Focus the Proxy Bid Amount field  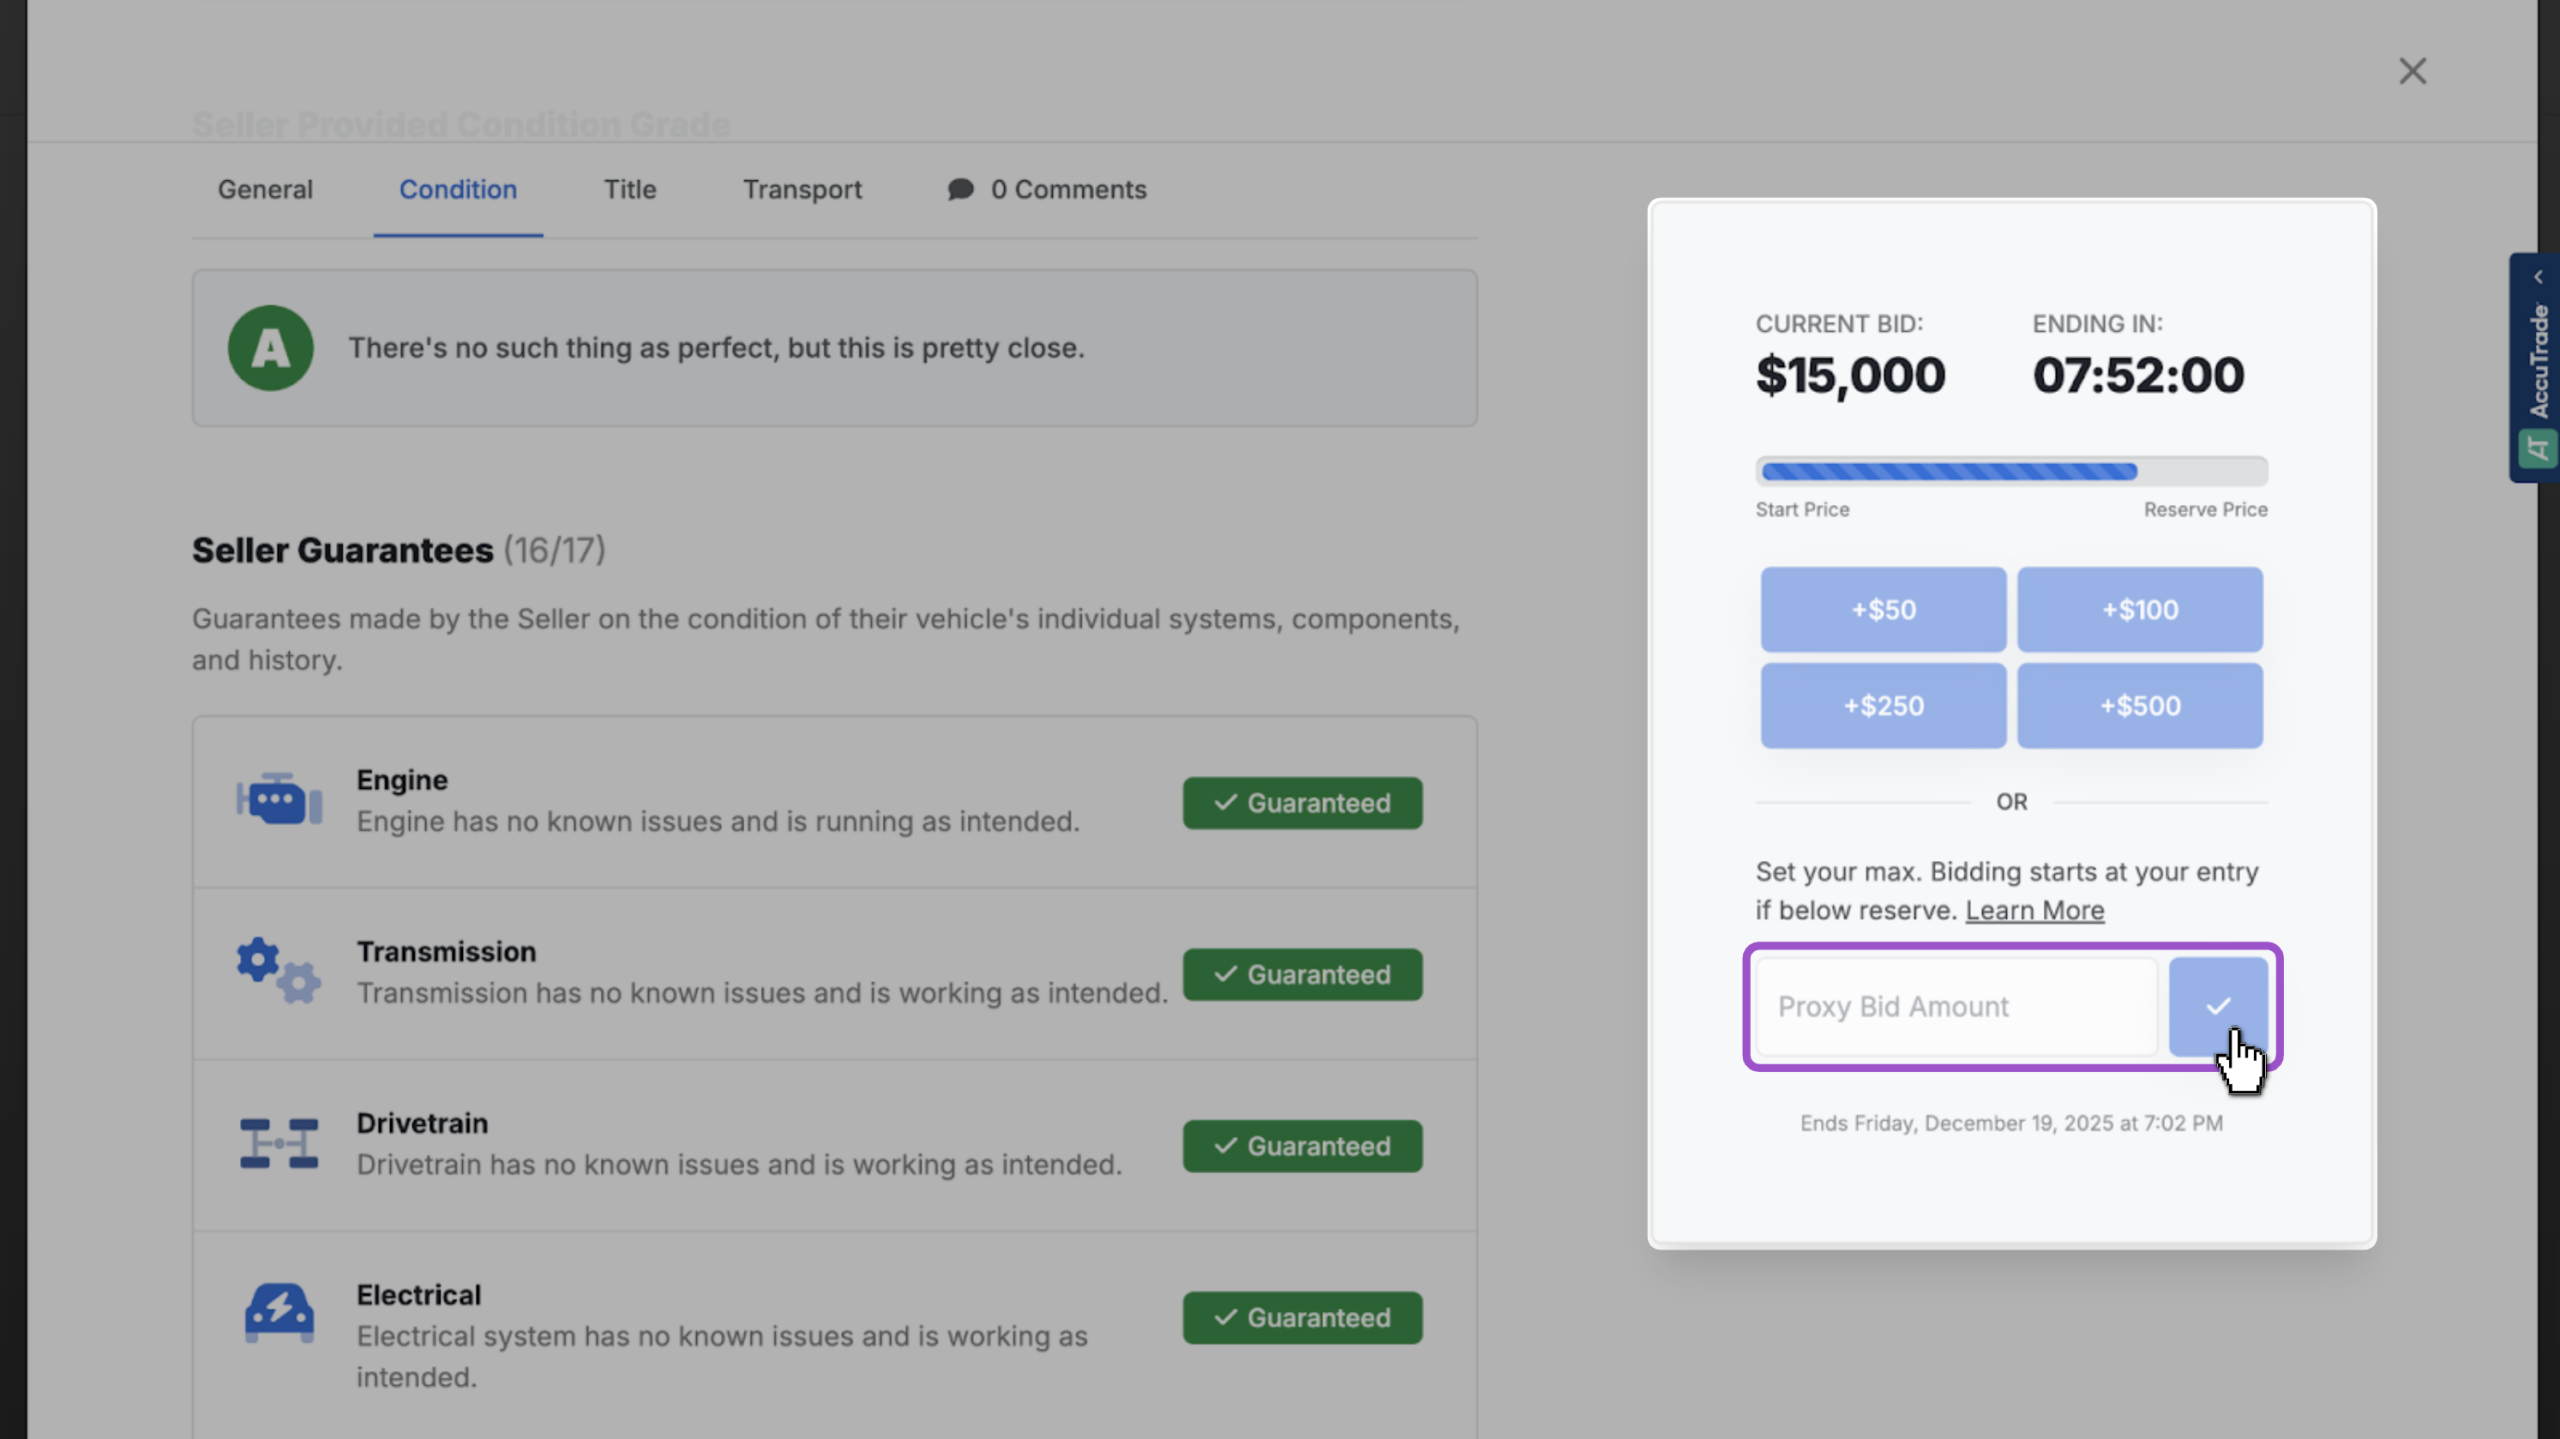coord(1957,1006)
